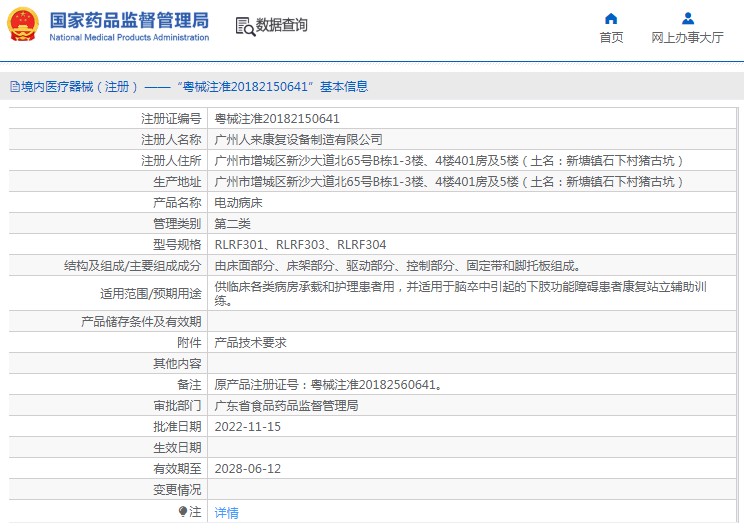The height and width of the screenshot is (529, 744).
Task: Click the lightbulb icon beside 注
Action: [x=183, y=511]
